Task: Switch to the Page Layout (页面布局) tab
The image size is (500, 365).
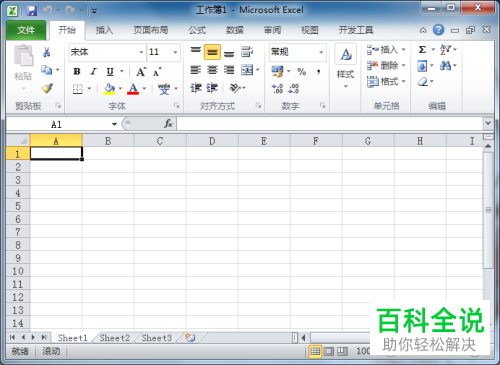Action: (x=151, y=30)
